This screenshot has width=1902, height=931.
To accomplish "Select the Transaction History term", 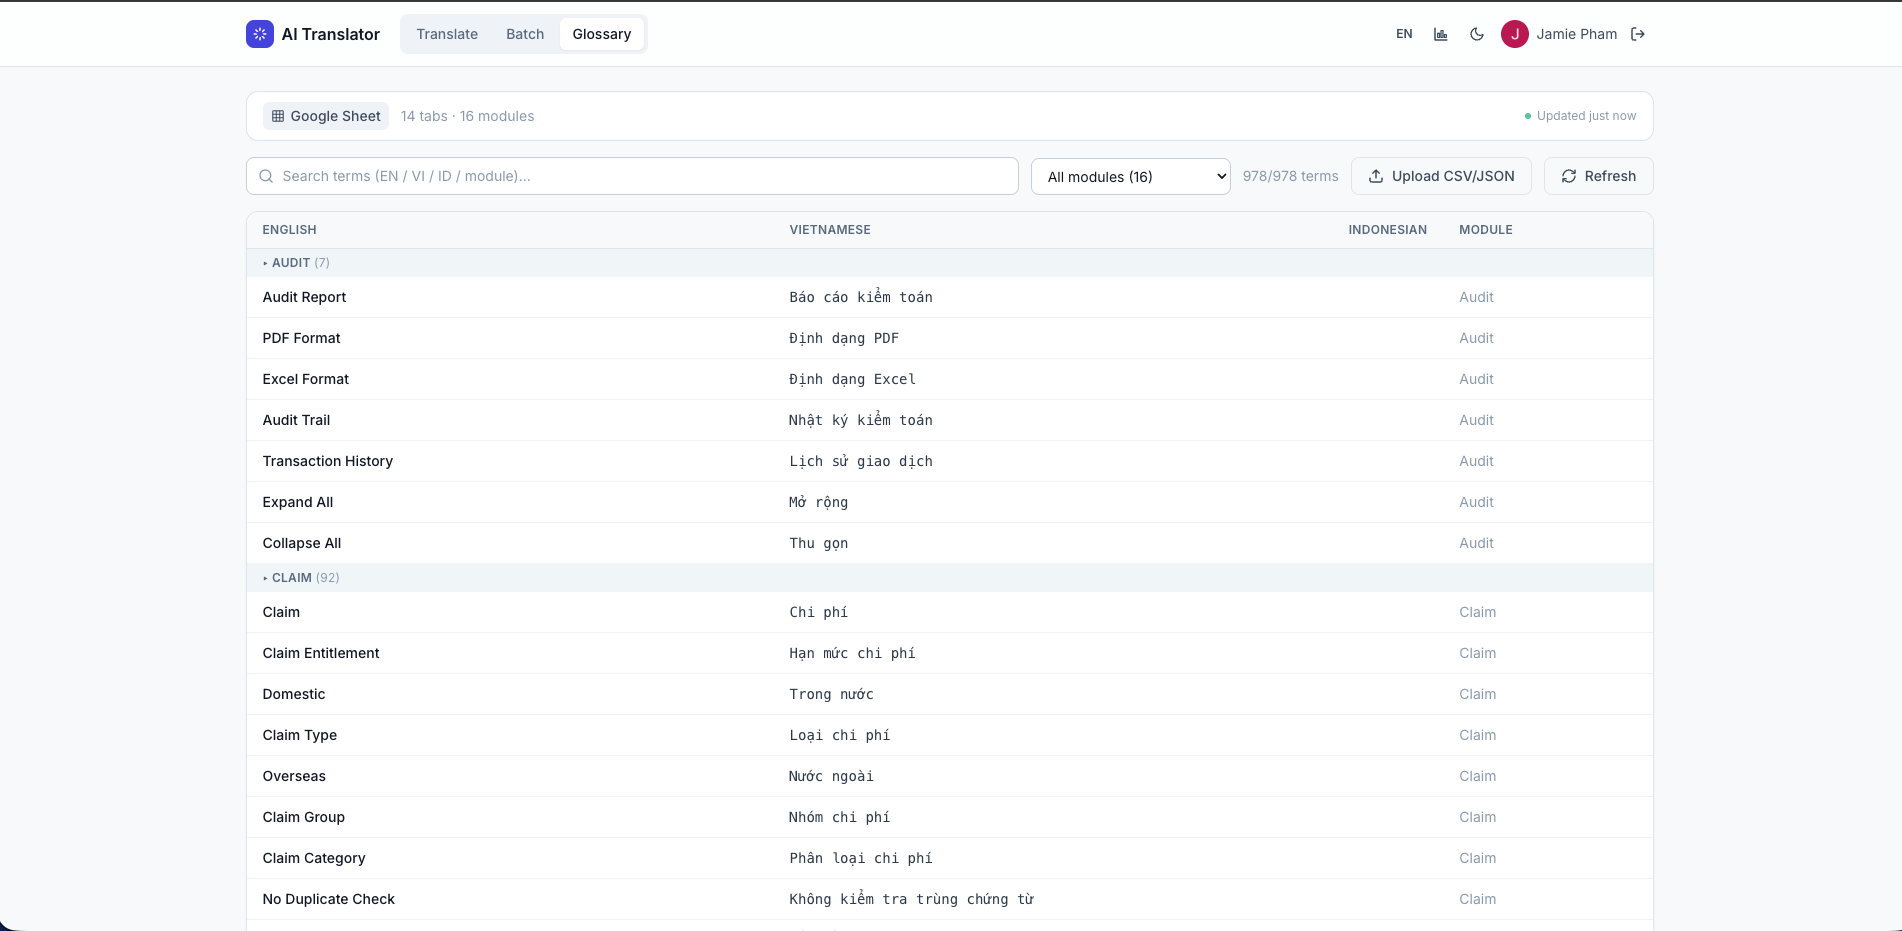I will tap(328, 461).
